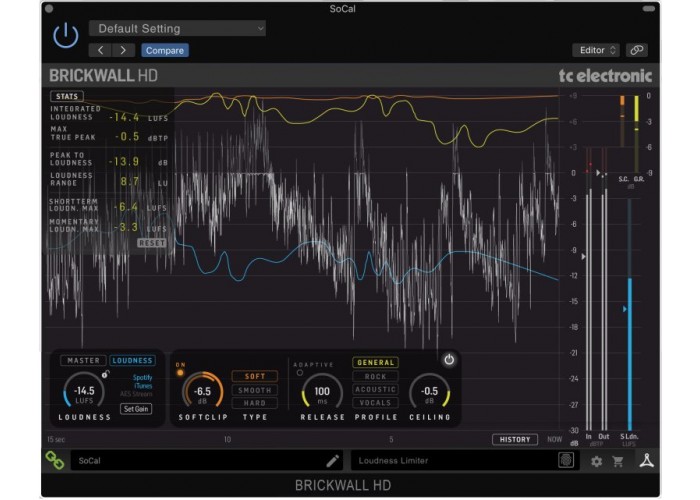Click Peak to Loudness value -13.9
The height and width of the screenshot is (500, 700).
(125, 162)
